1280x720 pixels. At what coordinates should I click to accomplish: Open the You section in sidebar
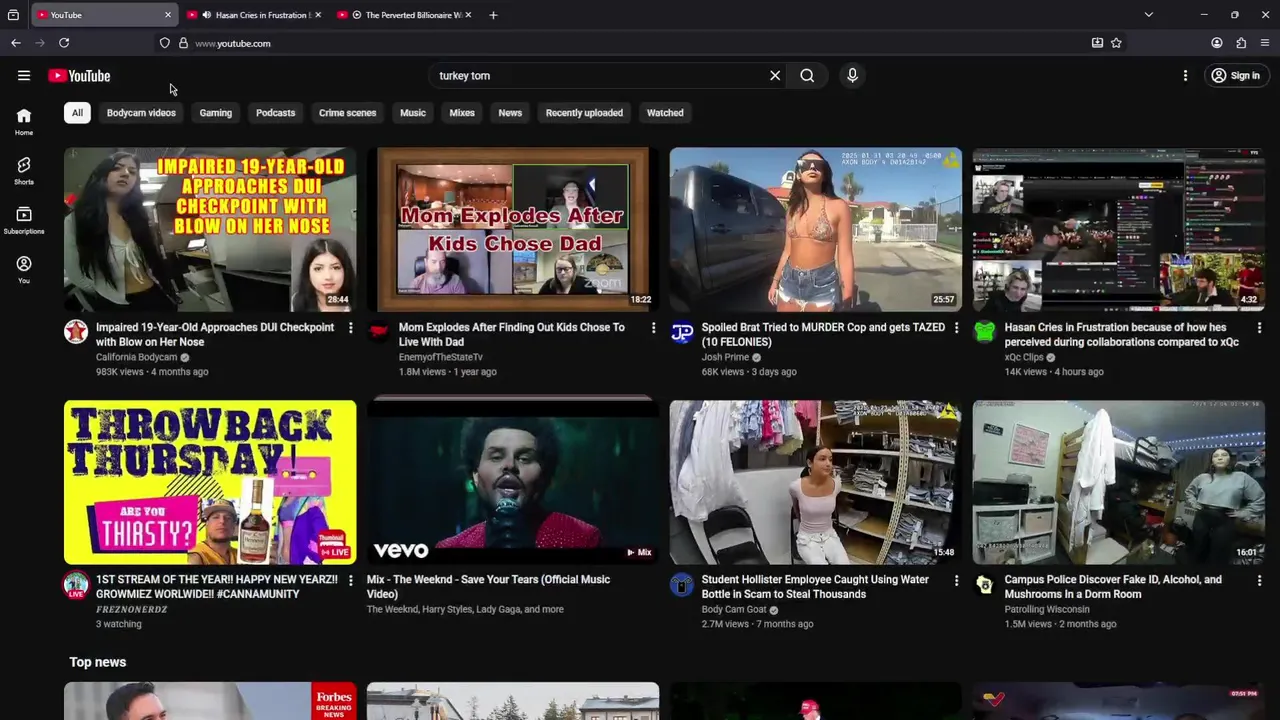point(24,269)
